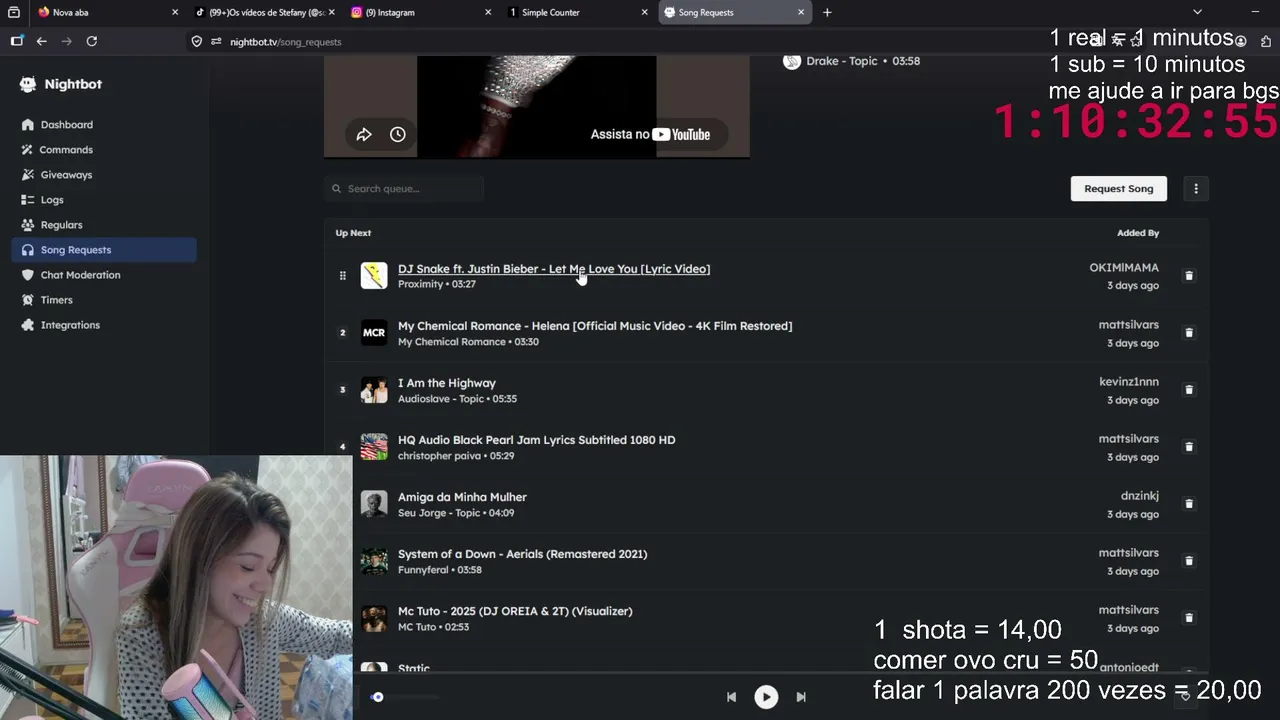The height and width of the screenshot is (720, 1280).
Task: Delete Amiga da Minha Mulher from queue
Action: click(x=1189, y=504)
